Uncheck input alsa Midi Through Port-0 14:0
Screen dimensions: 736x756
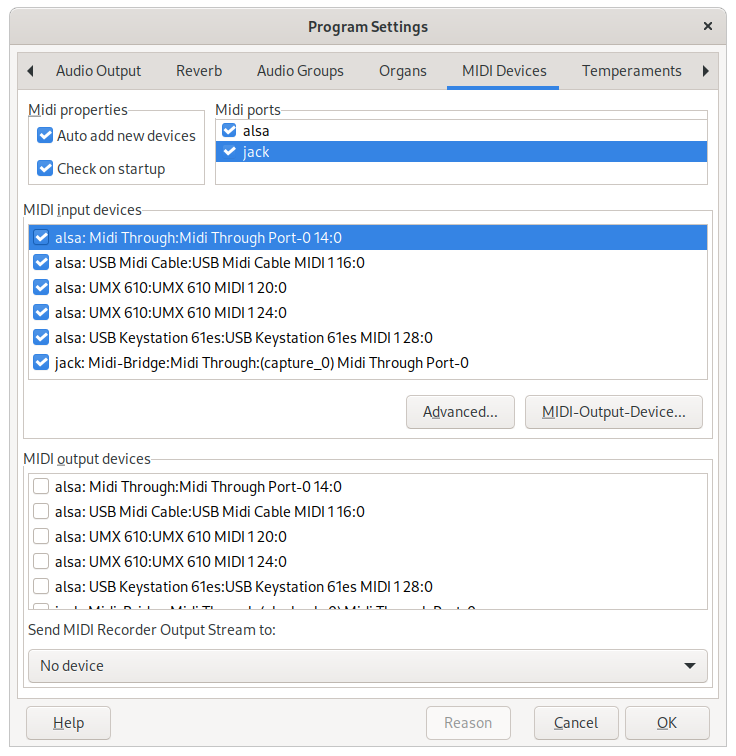pos(41,237)
